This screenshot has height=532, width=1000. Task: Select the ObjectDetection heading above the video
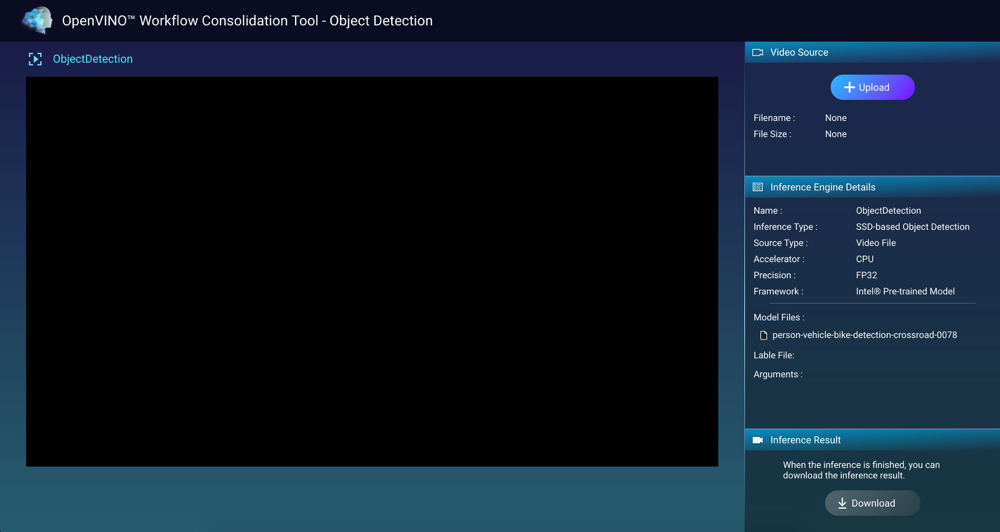click(92, 59)
